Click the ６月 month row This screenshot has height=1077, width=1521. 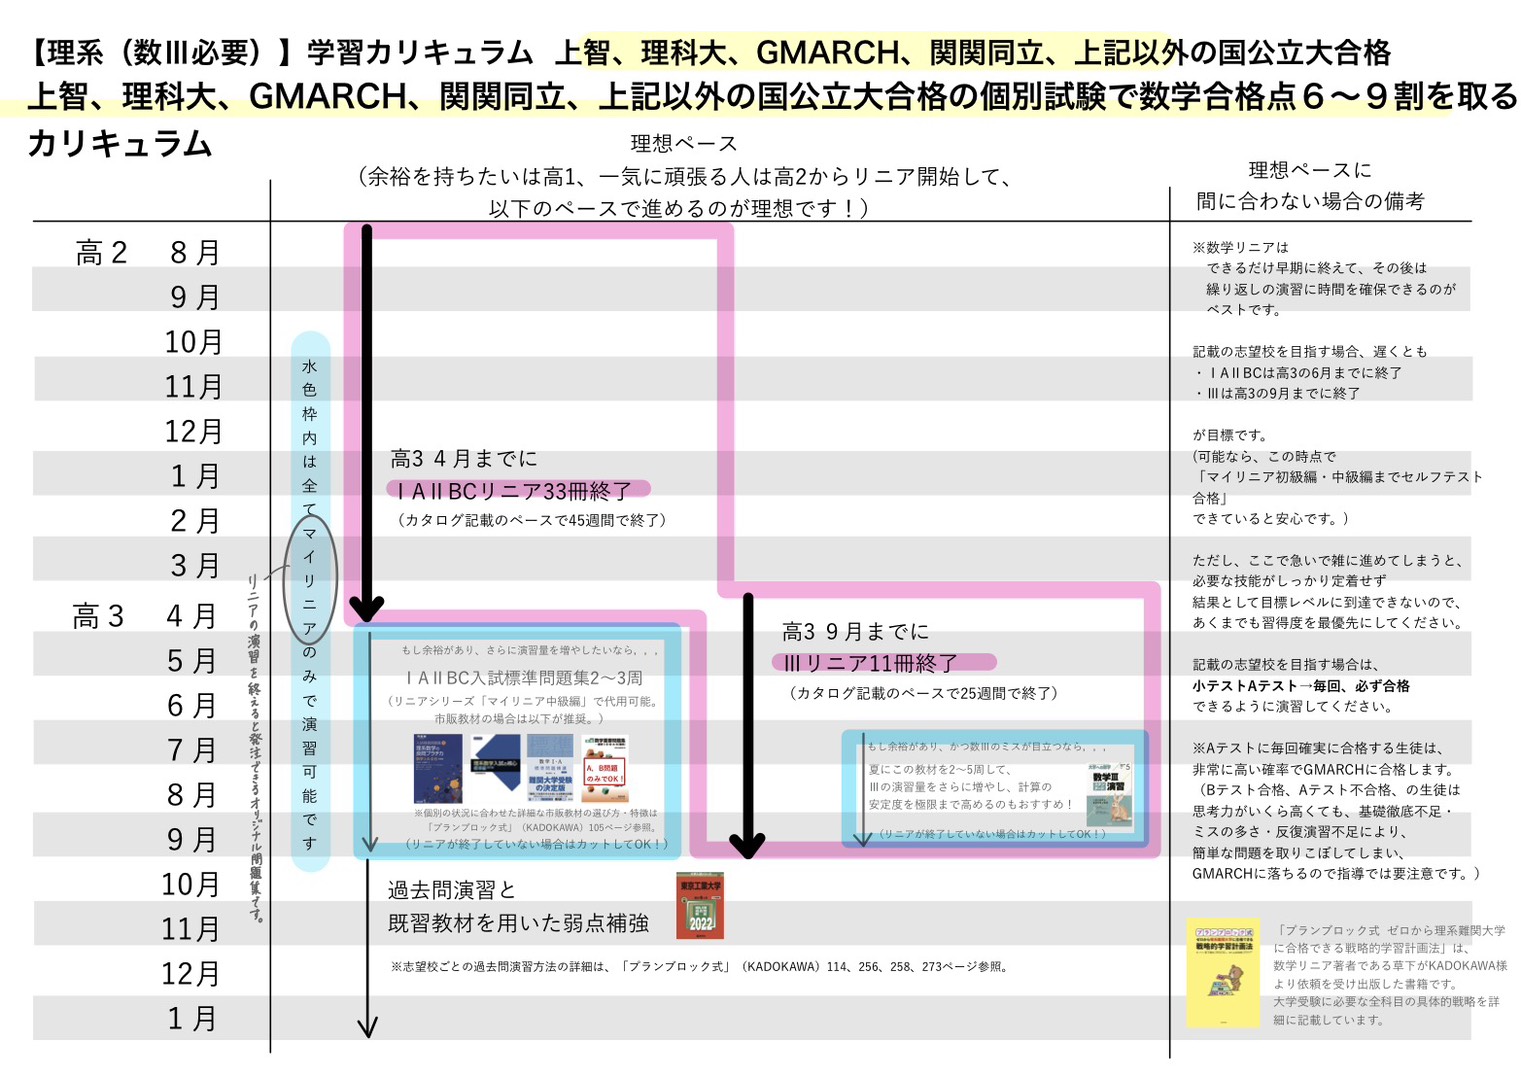[192, 706]
